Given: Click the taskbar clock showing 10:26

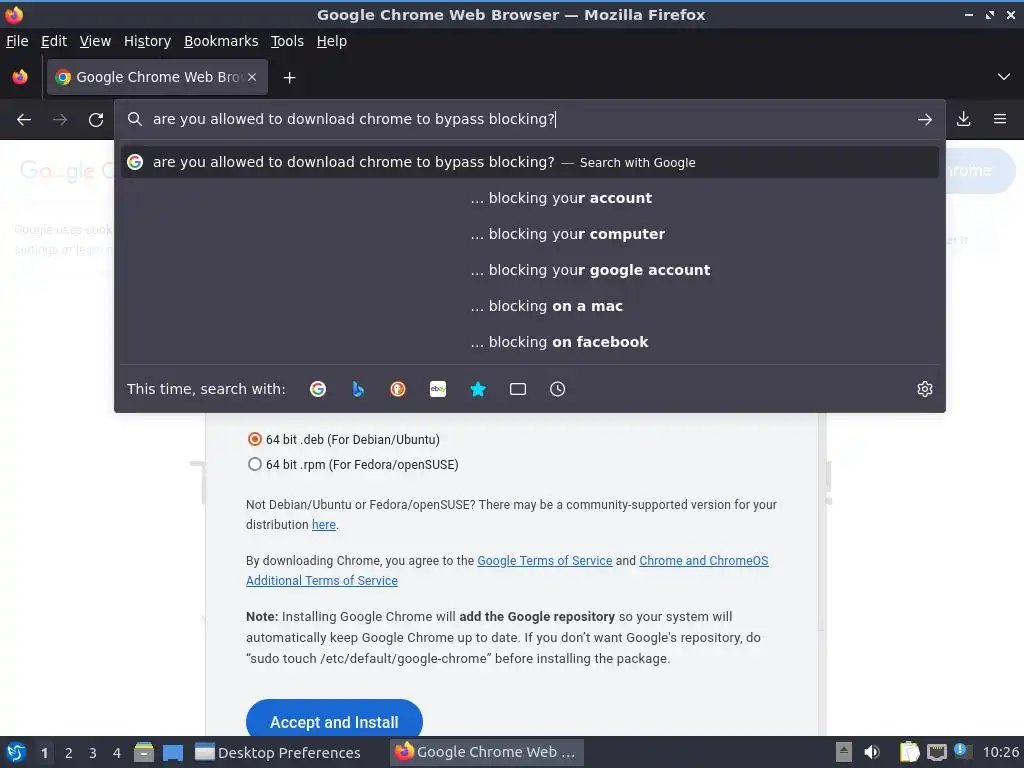Looking at the screenshot, I should 1000,752.
